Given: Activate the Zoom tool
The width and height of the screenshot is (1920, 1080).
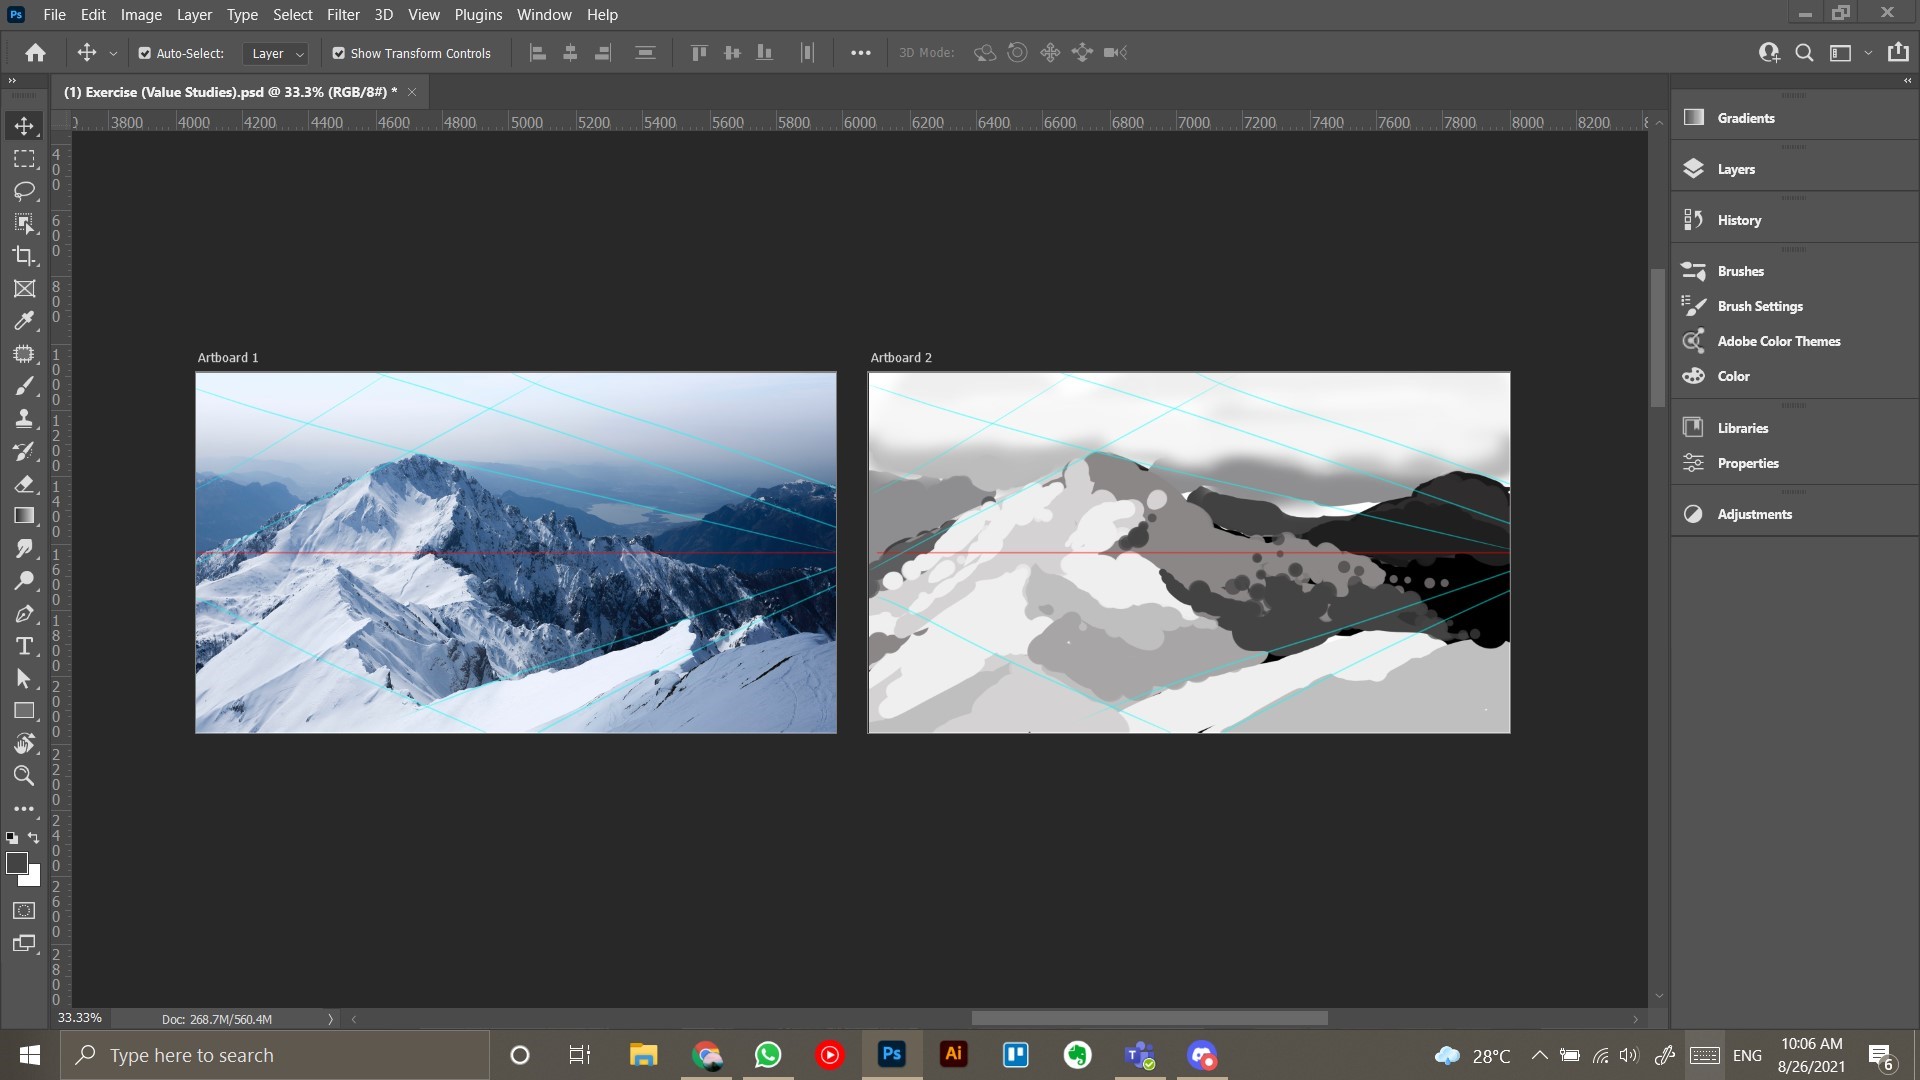Looking at the screenshot, I should [24, 775].
